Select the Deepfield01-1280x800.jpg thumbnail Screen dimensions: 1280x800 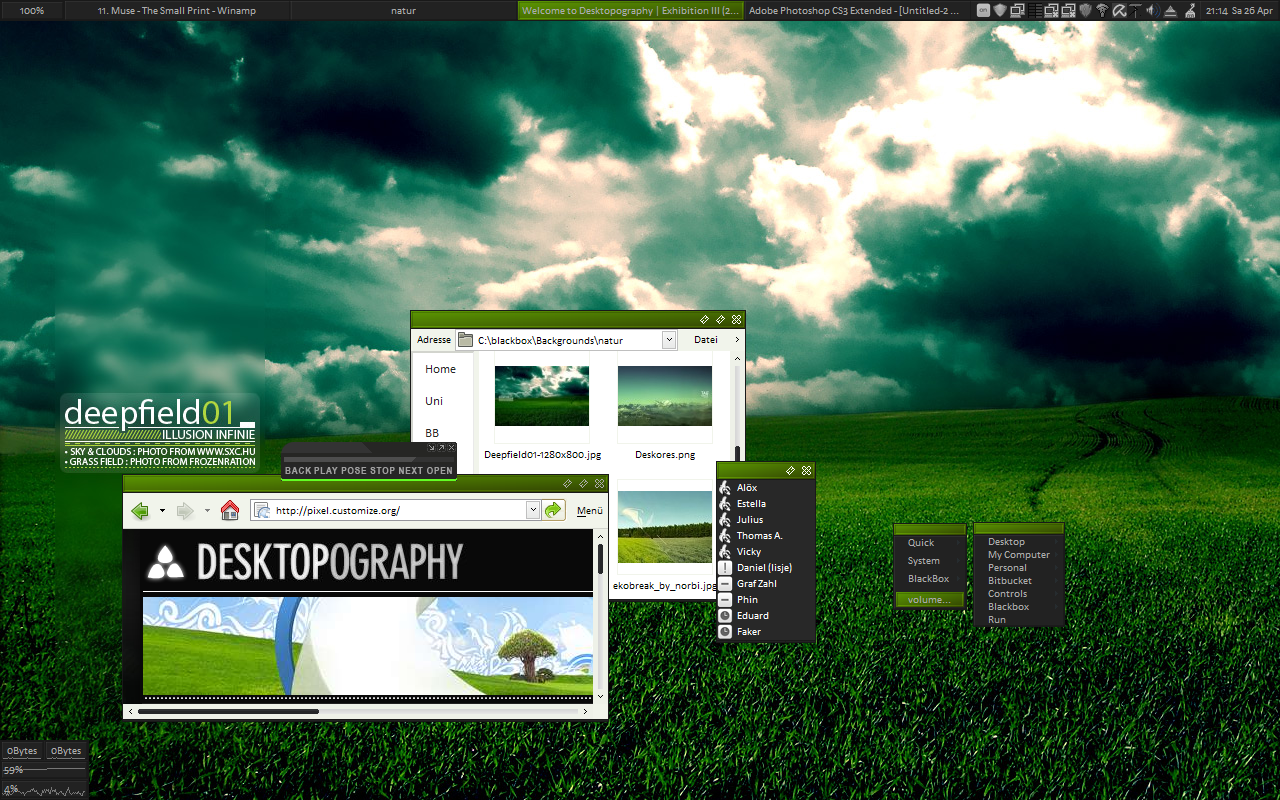[542, 396]
